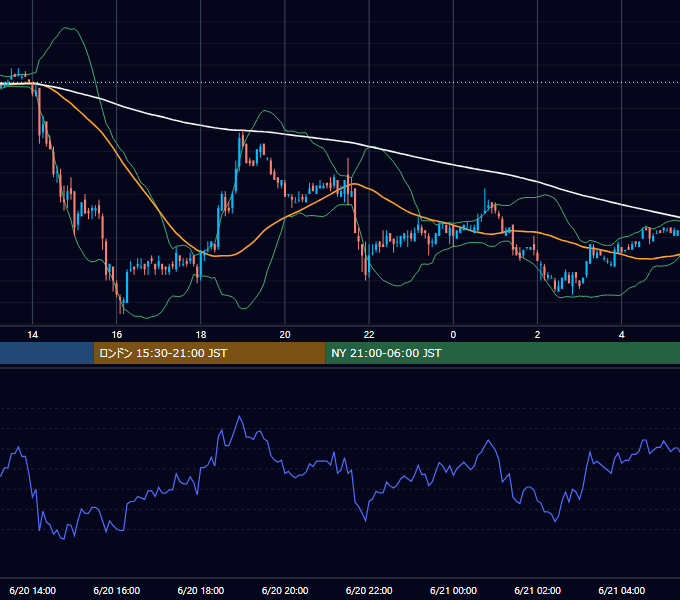Click the 14 hour axis label
Screen dimensions: 680x600
(x=33, y=335)
